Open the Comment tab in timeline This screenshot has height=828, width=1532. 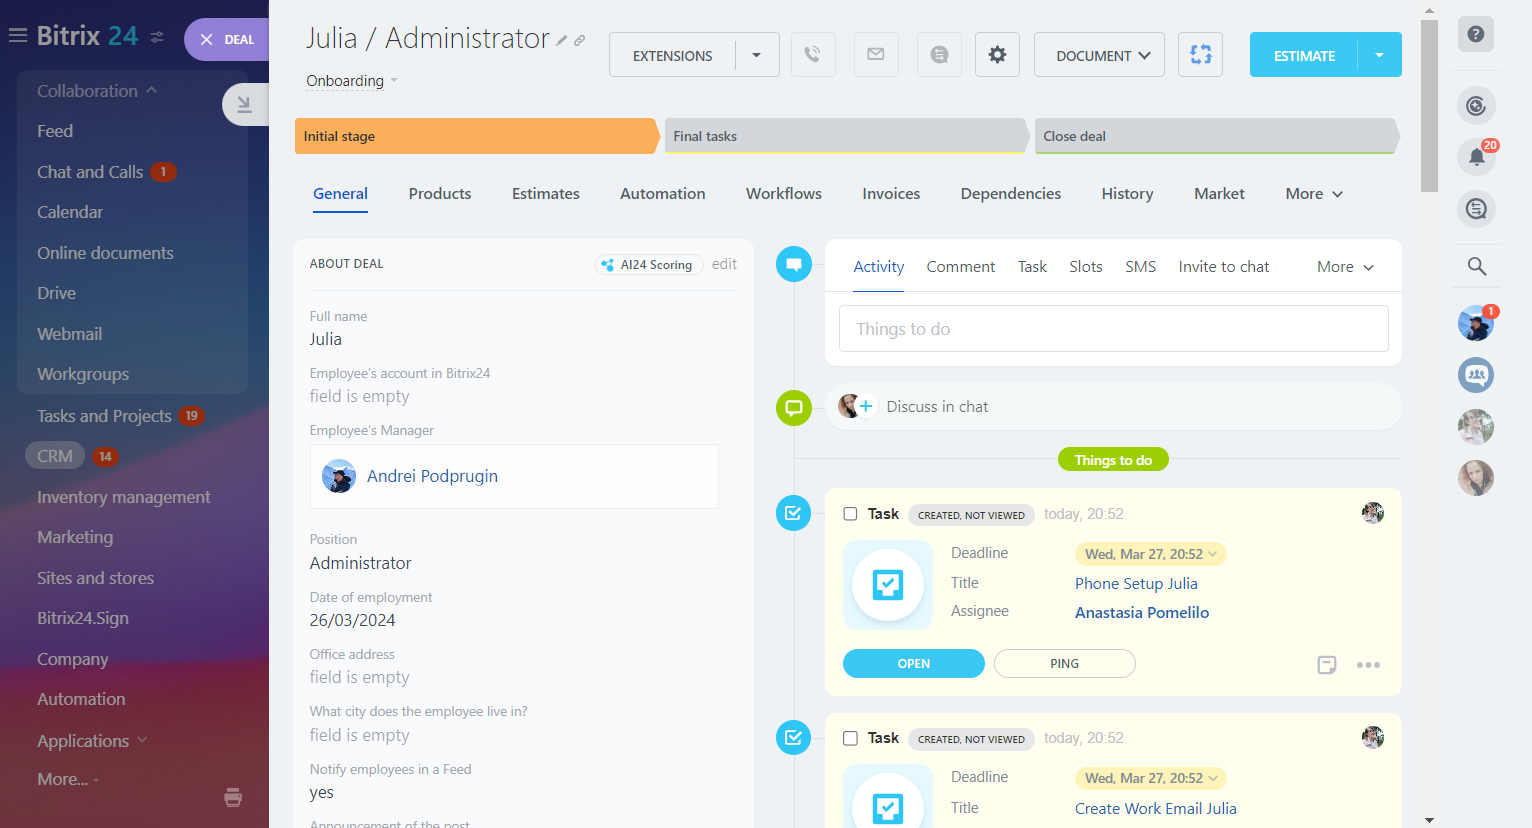click(x=960, y=267)
